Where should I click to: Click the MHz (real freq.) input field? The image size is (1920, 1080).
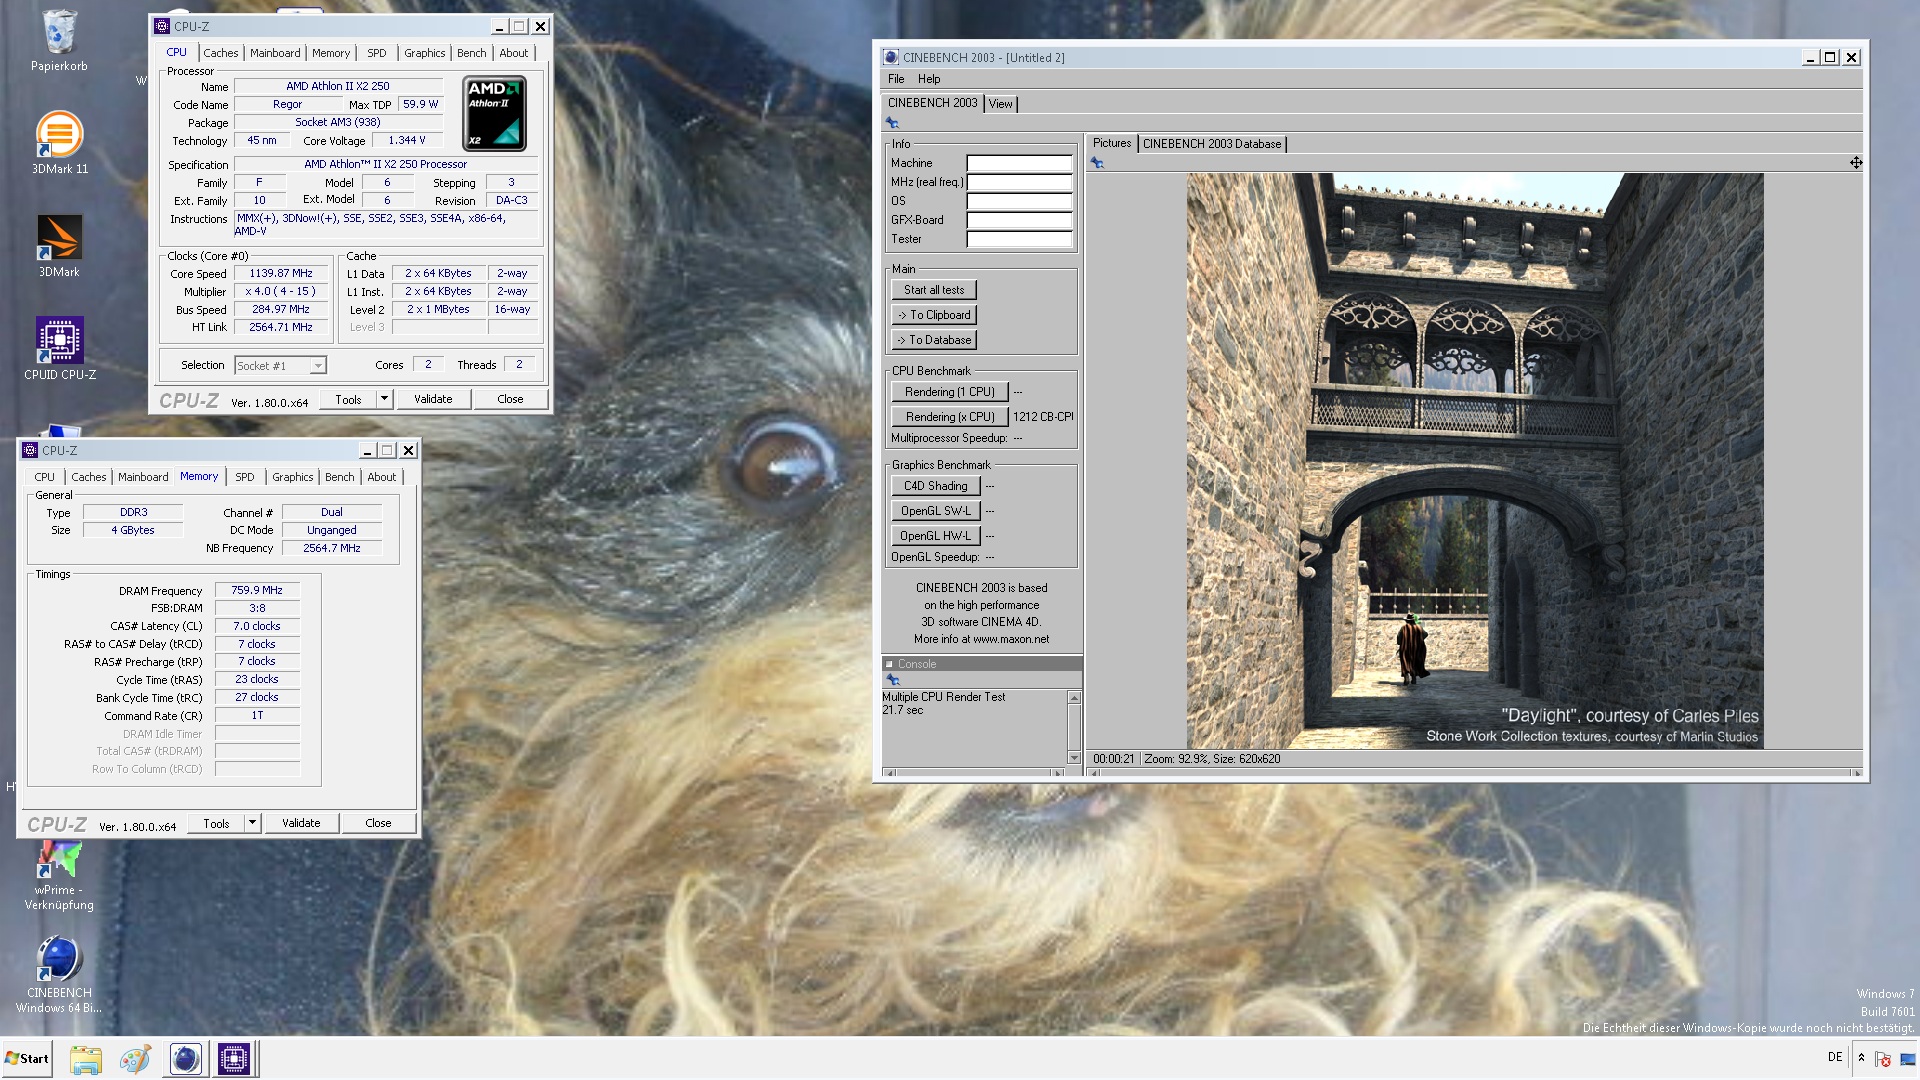tap(1019, 182)
